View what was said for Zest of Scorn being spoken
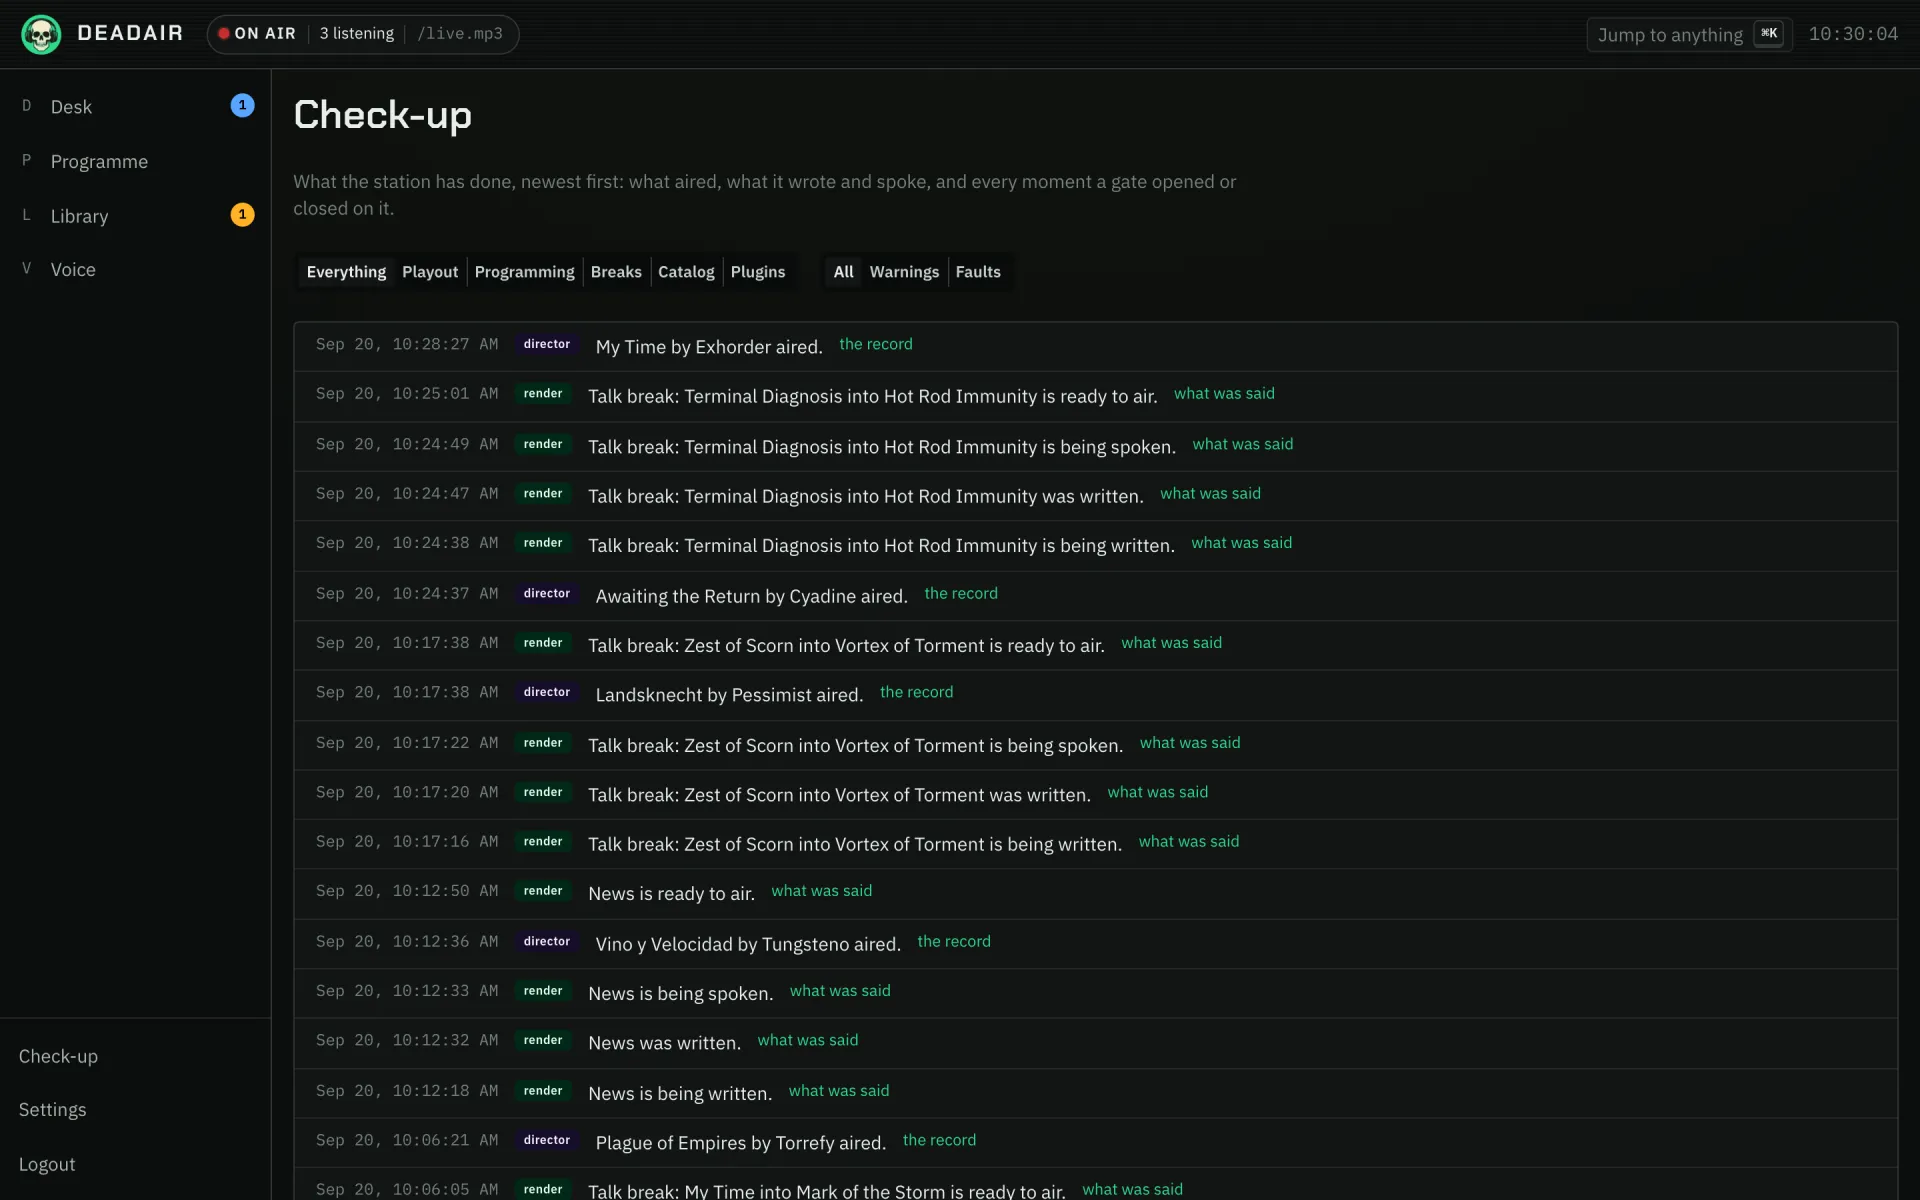This screenshot has height=1200, width=1920. [1190, 743]
